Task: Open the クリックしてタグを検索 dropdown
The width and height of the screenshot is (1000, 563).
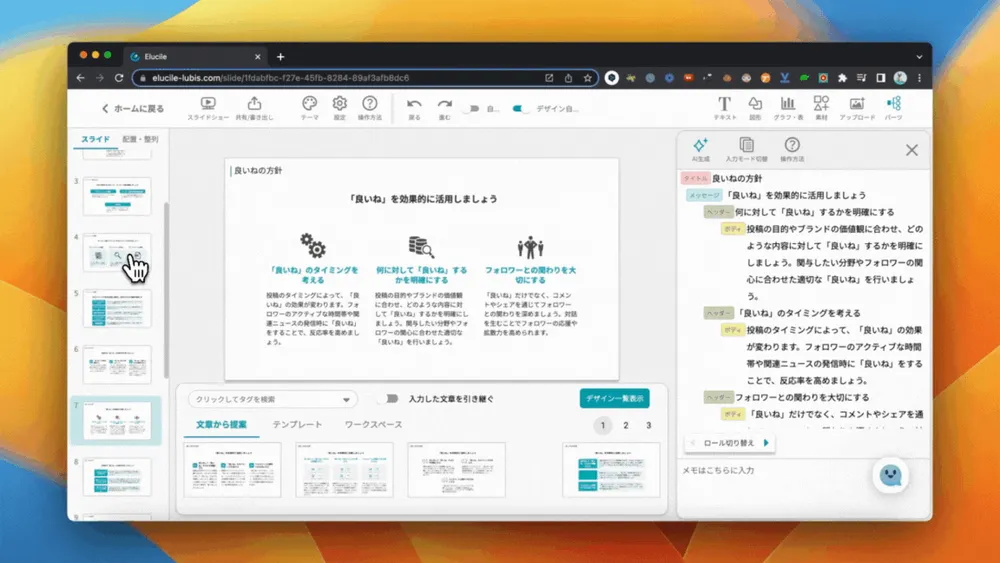Action: 272,399
